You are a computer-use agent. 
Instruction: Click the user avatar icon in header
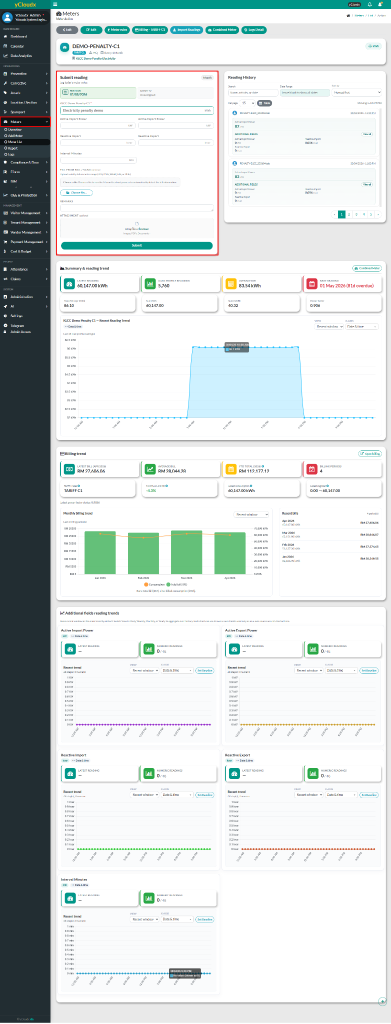tap(381, 5)
